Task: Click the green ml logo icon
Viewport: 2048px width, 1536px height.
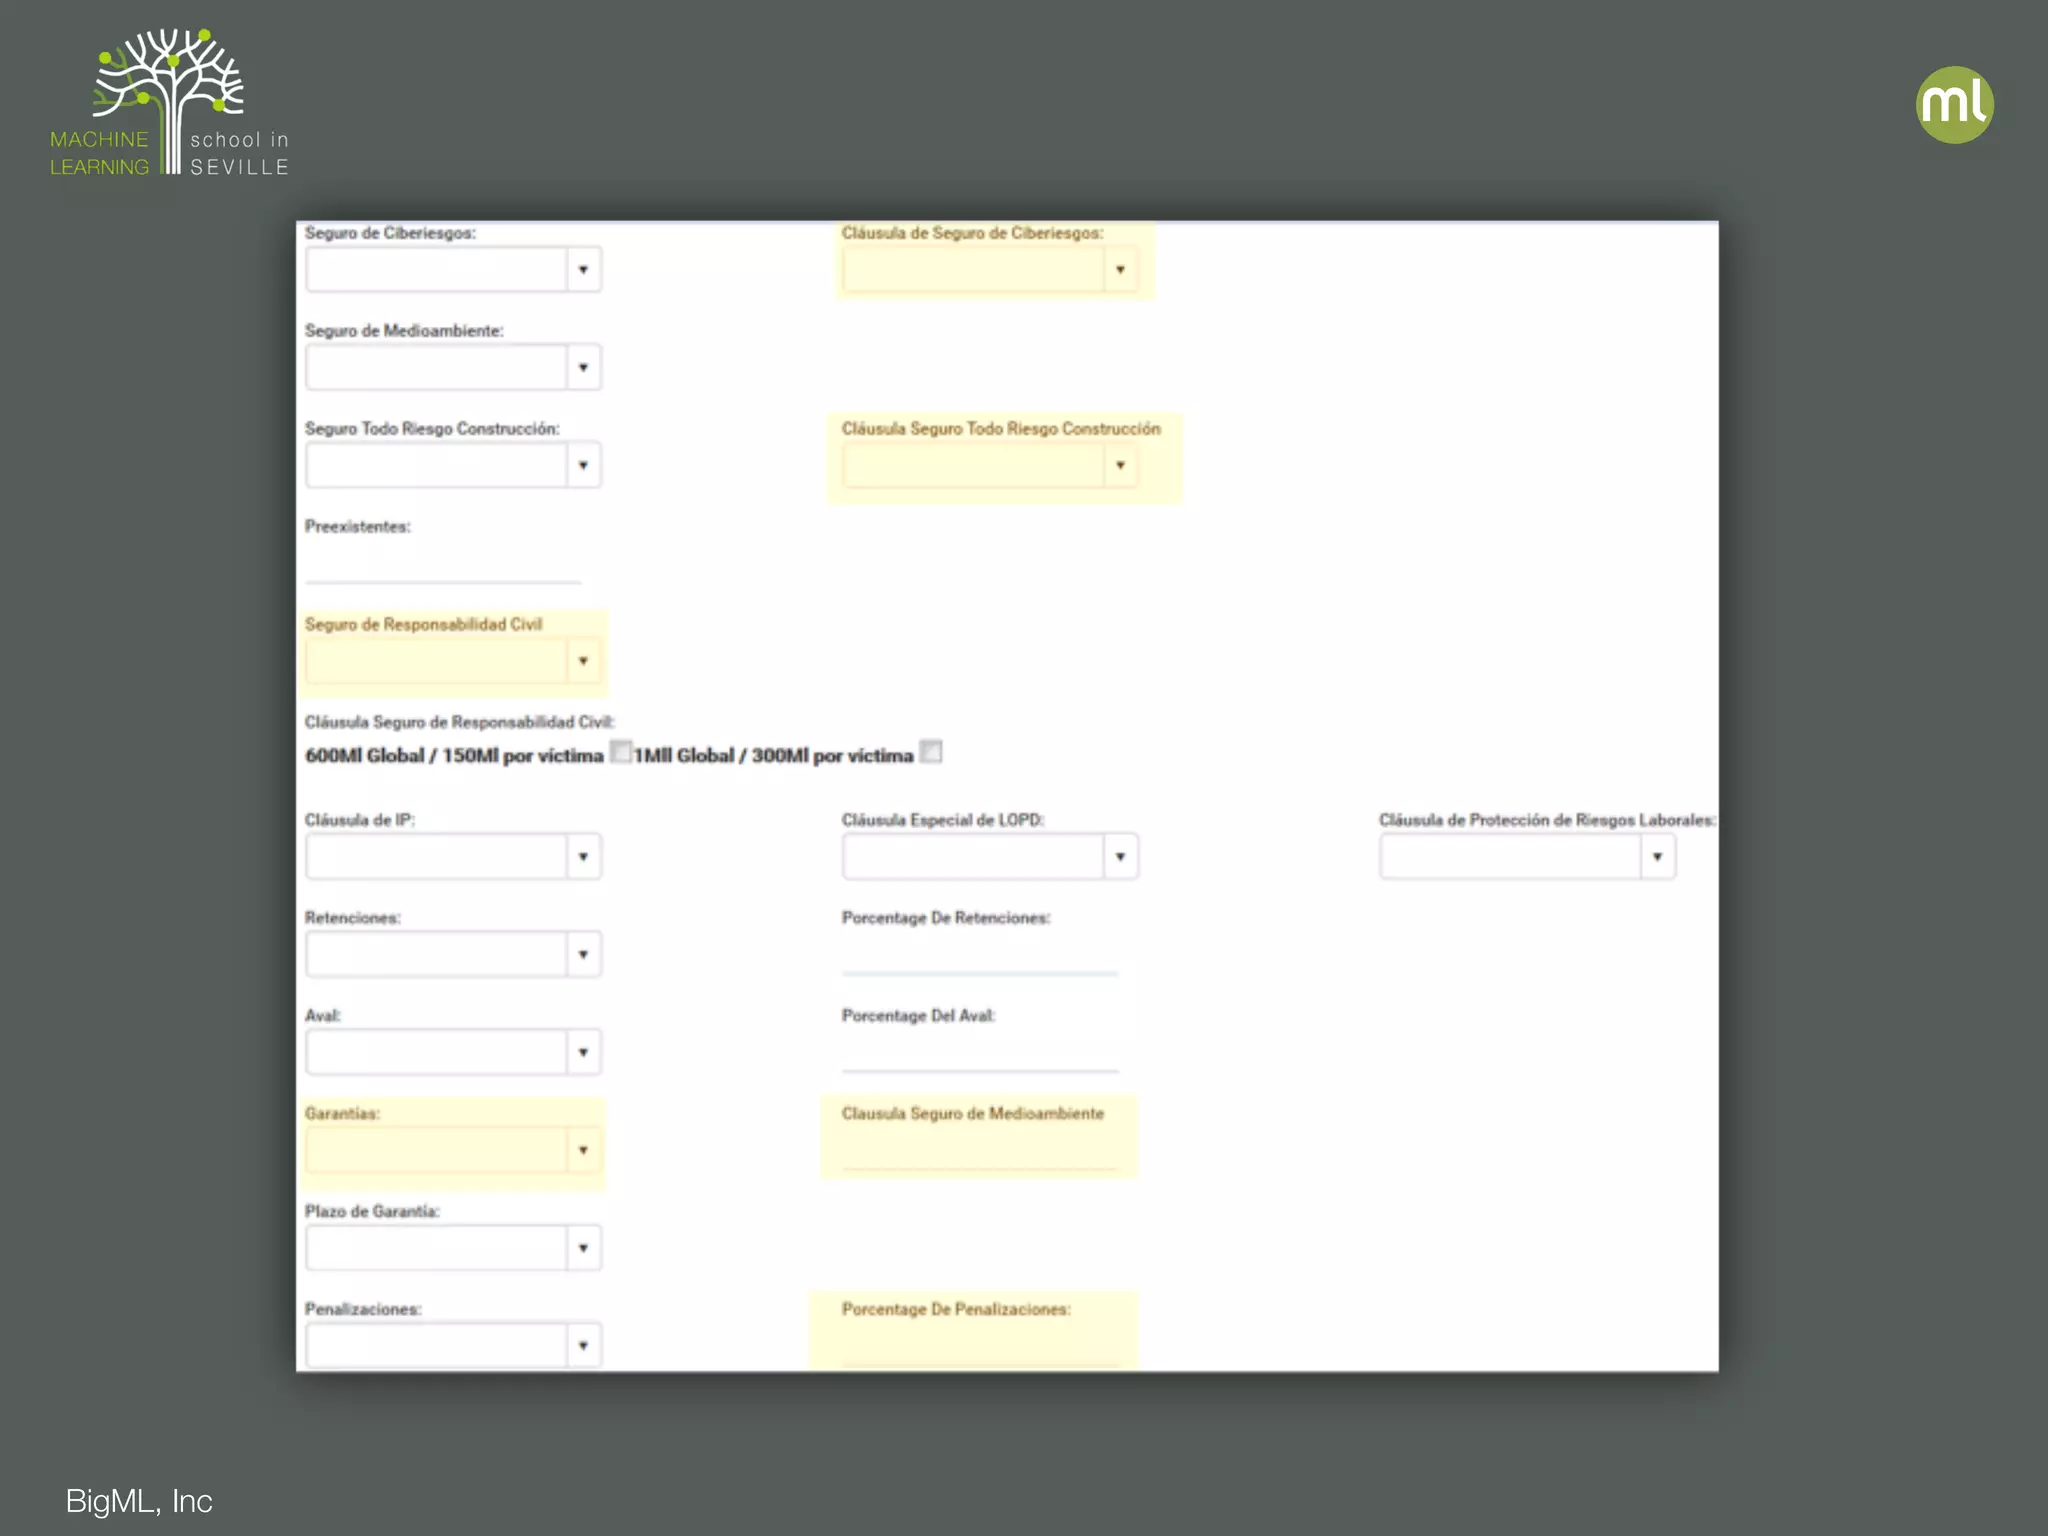Action: point(1954,105)
